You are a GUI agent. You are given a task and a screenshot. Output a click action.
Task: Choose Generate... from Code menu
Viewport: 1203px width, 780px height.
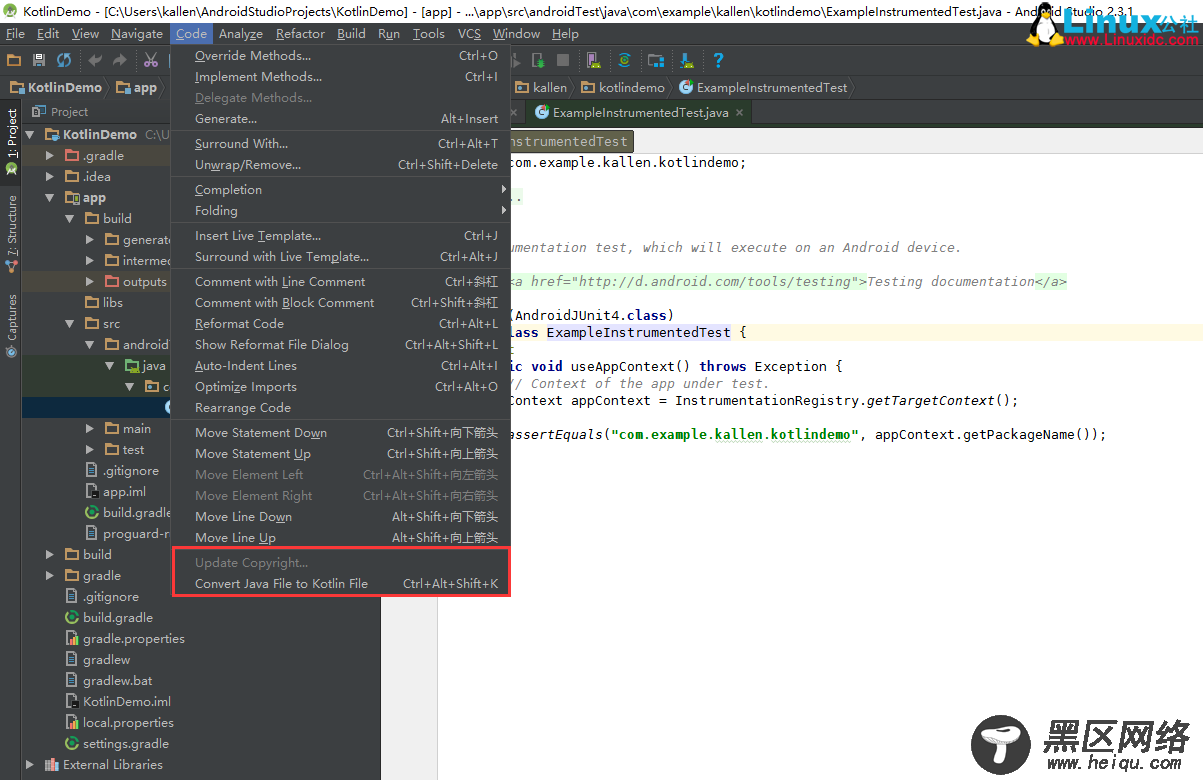click(x=340, y=119)
